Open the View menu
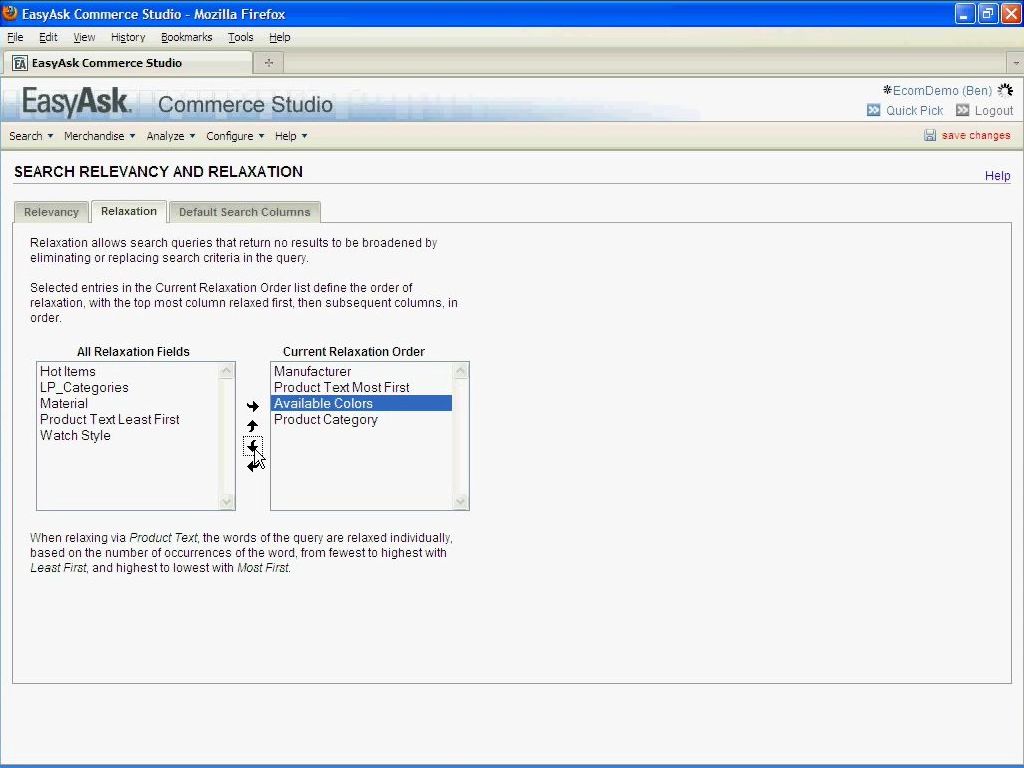 (84, 37)
